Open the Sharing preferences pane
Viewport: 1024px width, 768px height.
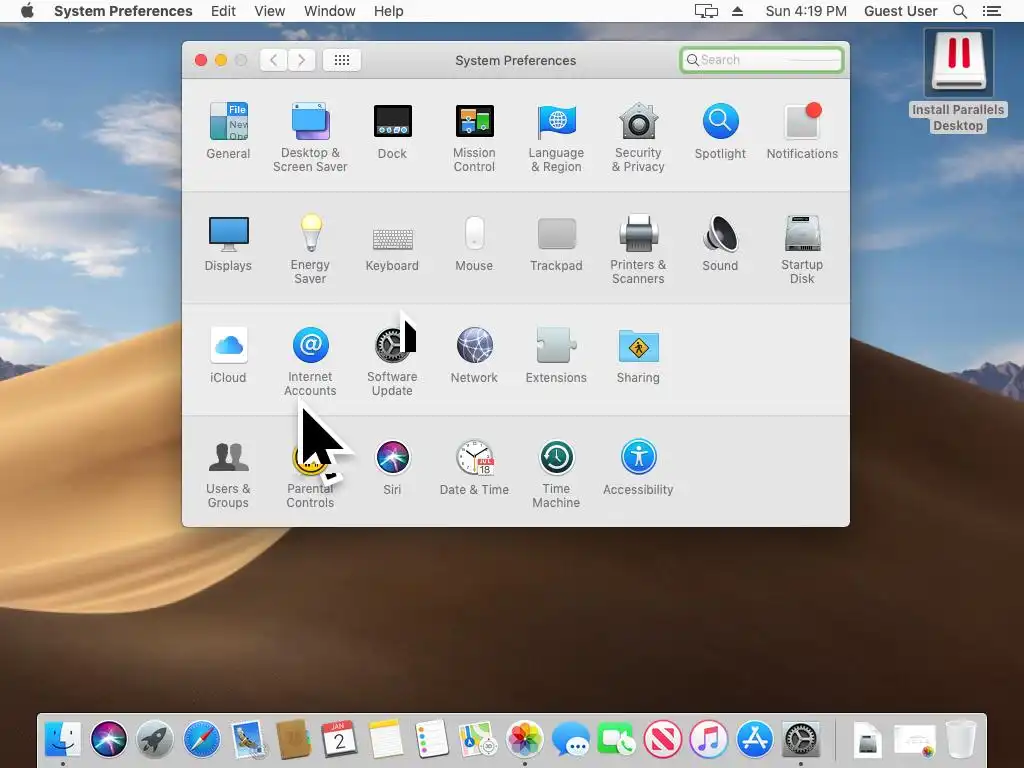tap(638, 355)
